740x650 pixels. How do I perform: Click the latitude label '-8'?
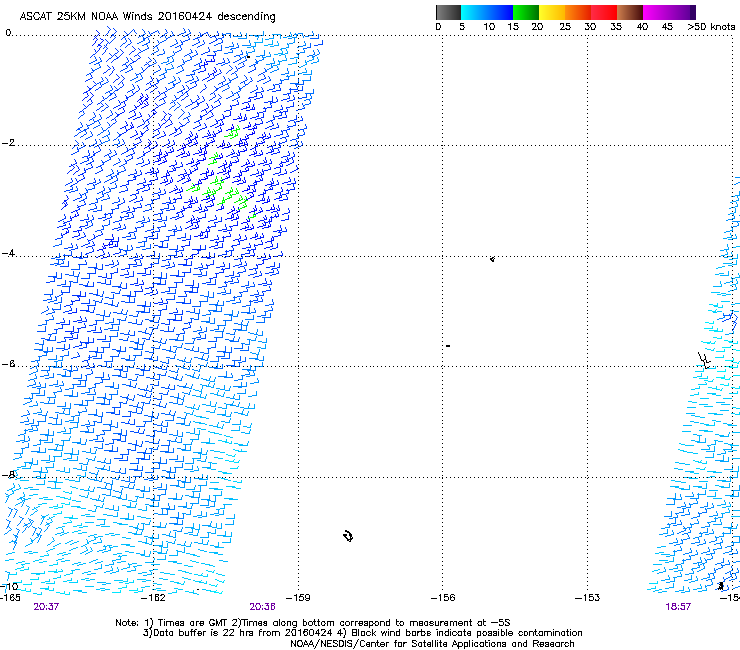tap(8, 475)
